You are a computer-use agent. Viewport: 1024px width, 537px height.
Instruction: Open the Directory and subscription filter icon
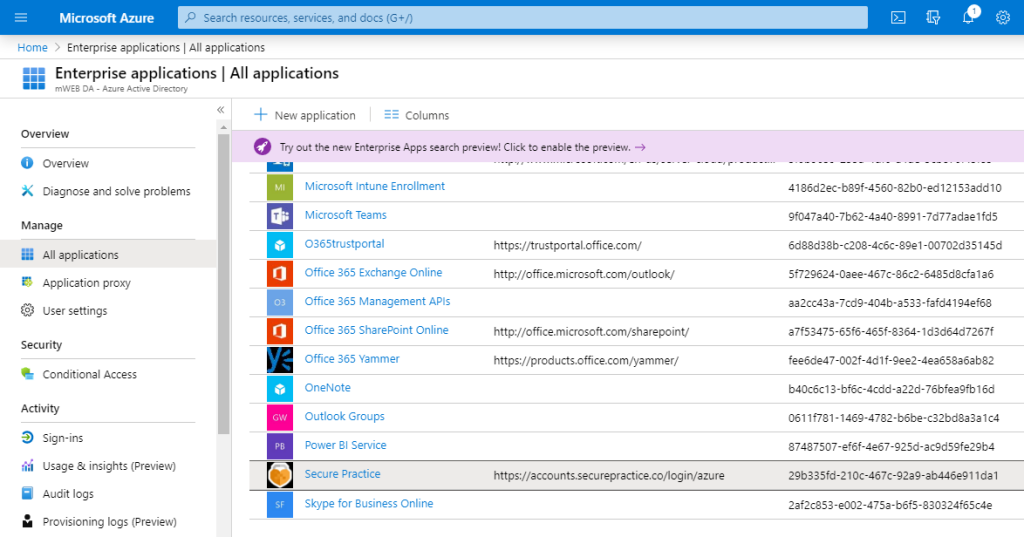pos(934,18)
